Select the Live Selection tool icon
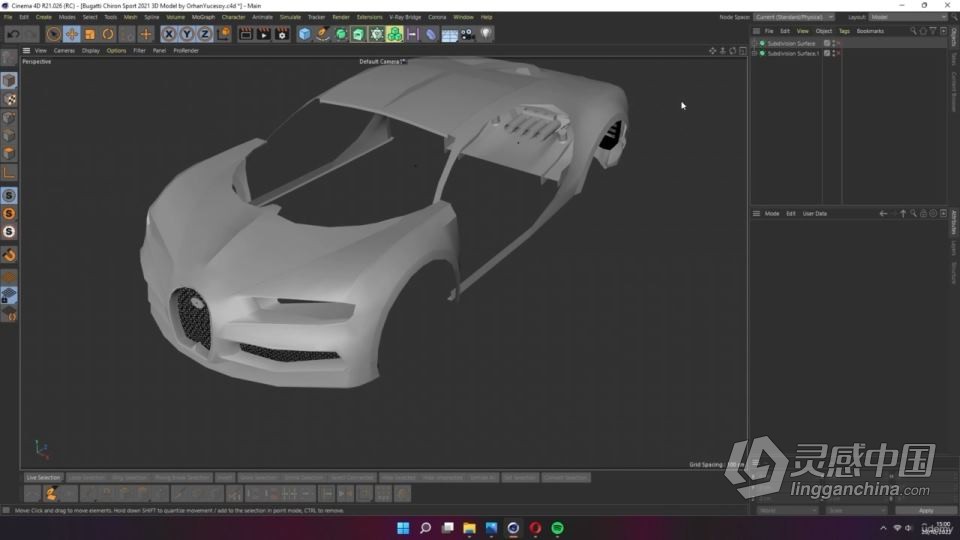Screen dimensions: 960x540 tap(53, 34)
